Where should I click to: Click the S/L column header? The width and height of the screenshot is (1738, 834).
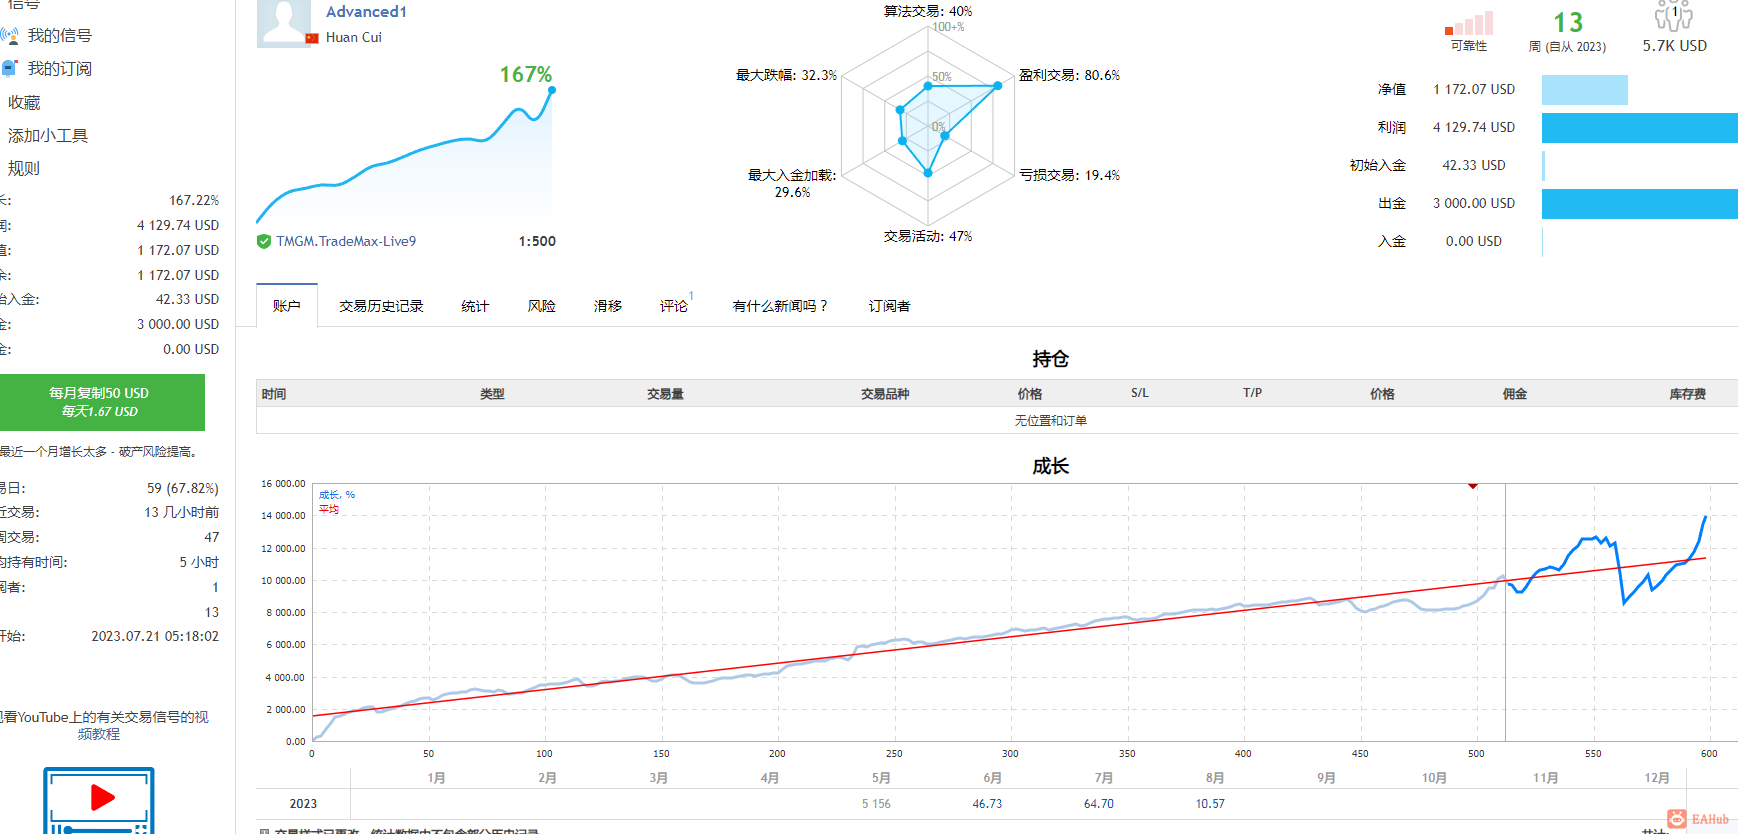click(x=1140, y=393)
